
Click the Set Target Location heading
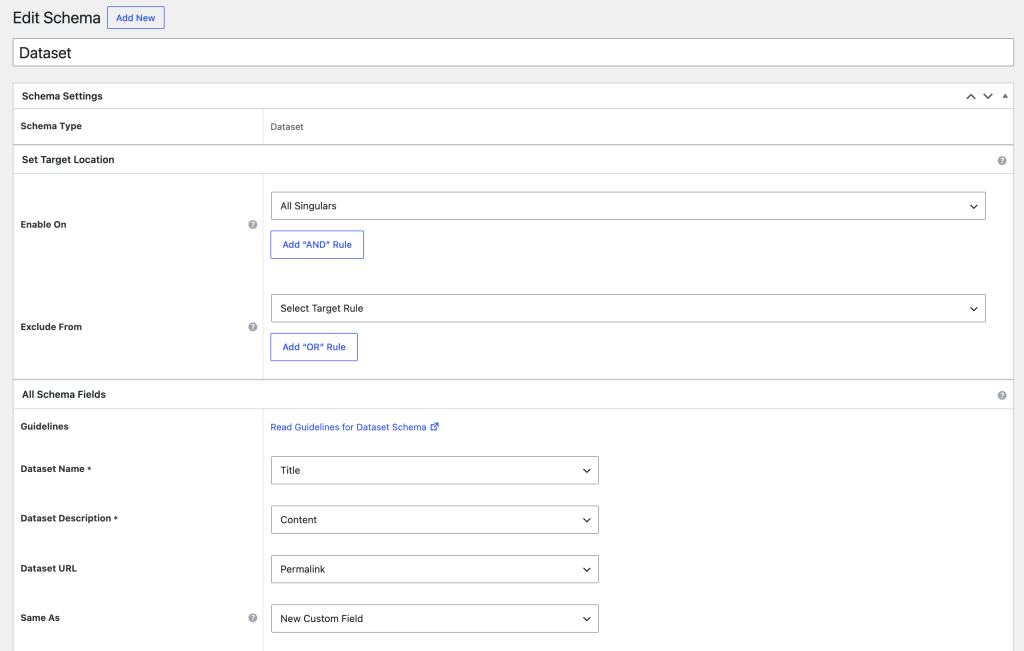click(x=68, y=159)
